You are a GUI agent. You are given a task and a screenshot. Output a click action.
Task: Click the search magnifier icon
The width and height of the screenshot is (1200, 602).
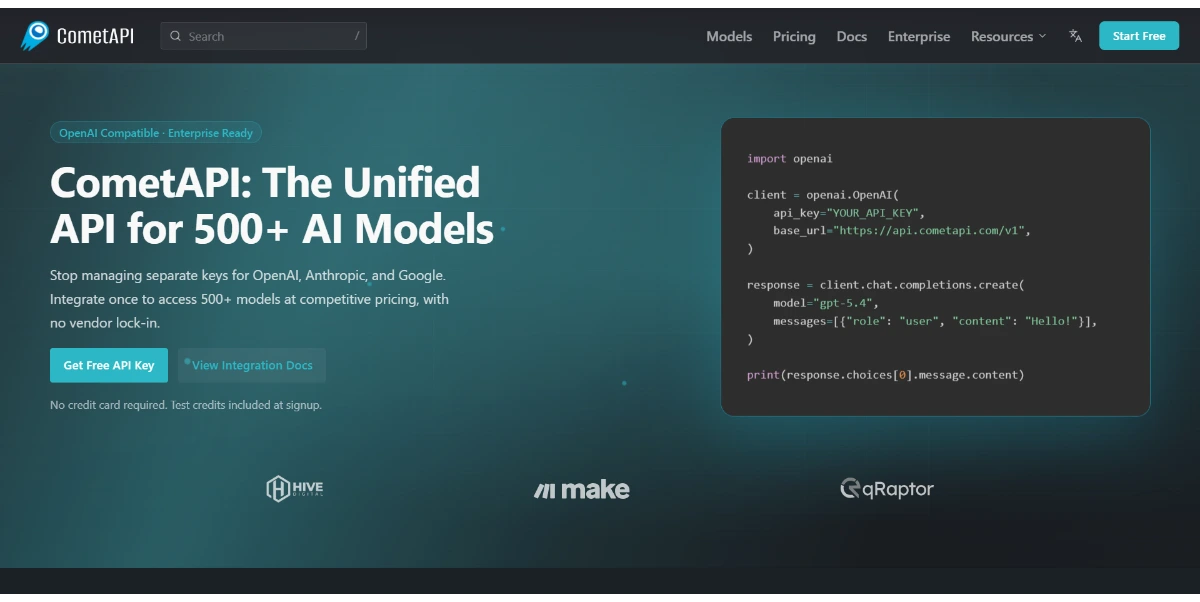(x=176, y=36)
